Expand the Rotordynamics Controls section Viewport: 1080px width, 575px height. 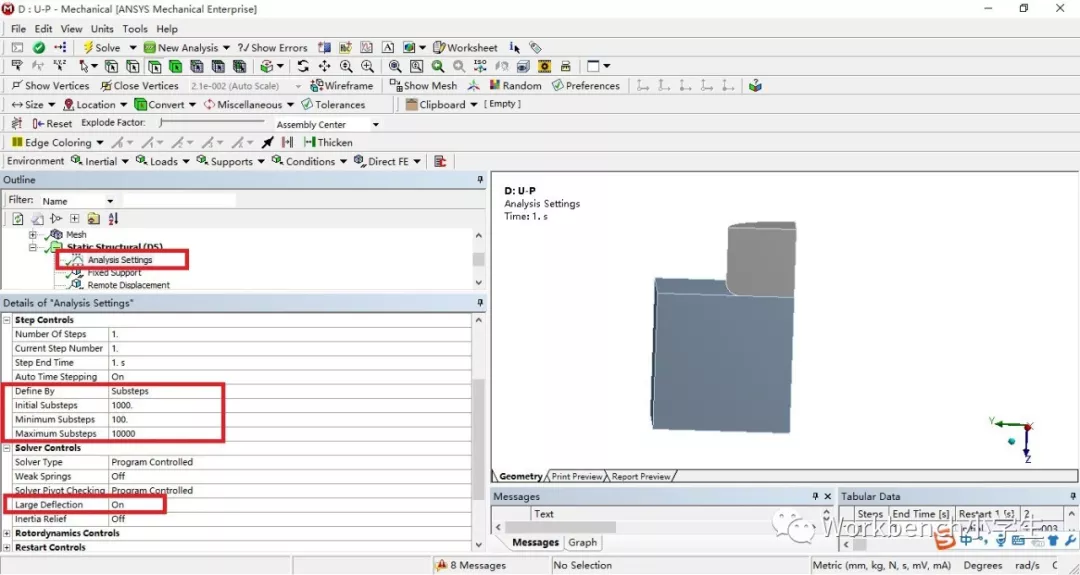coord(8,534)
